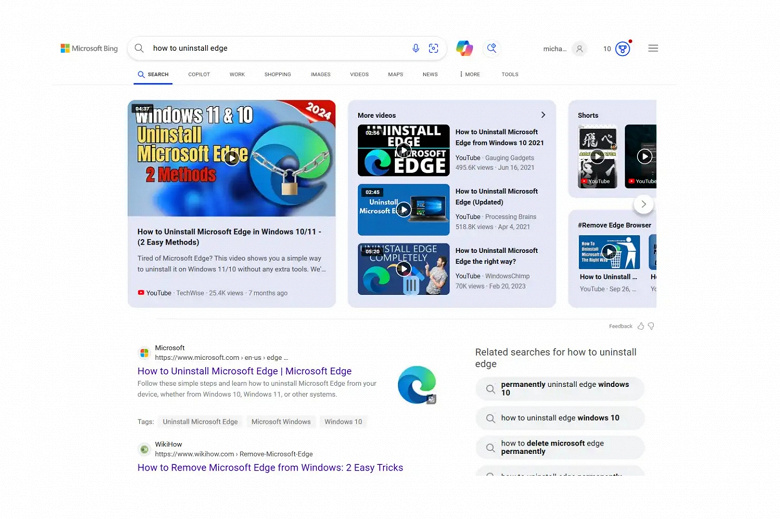Click the Microsoft Bing logo
This screenshot has width=780, height=519.
(89, 48)
